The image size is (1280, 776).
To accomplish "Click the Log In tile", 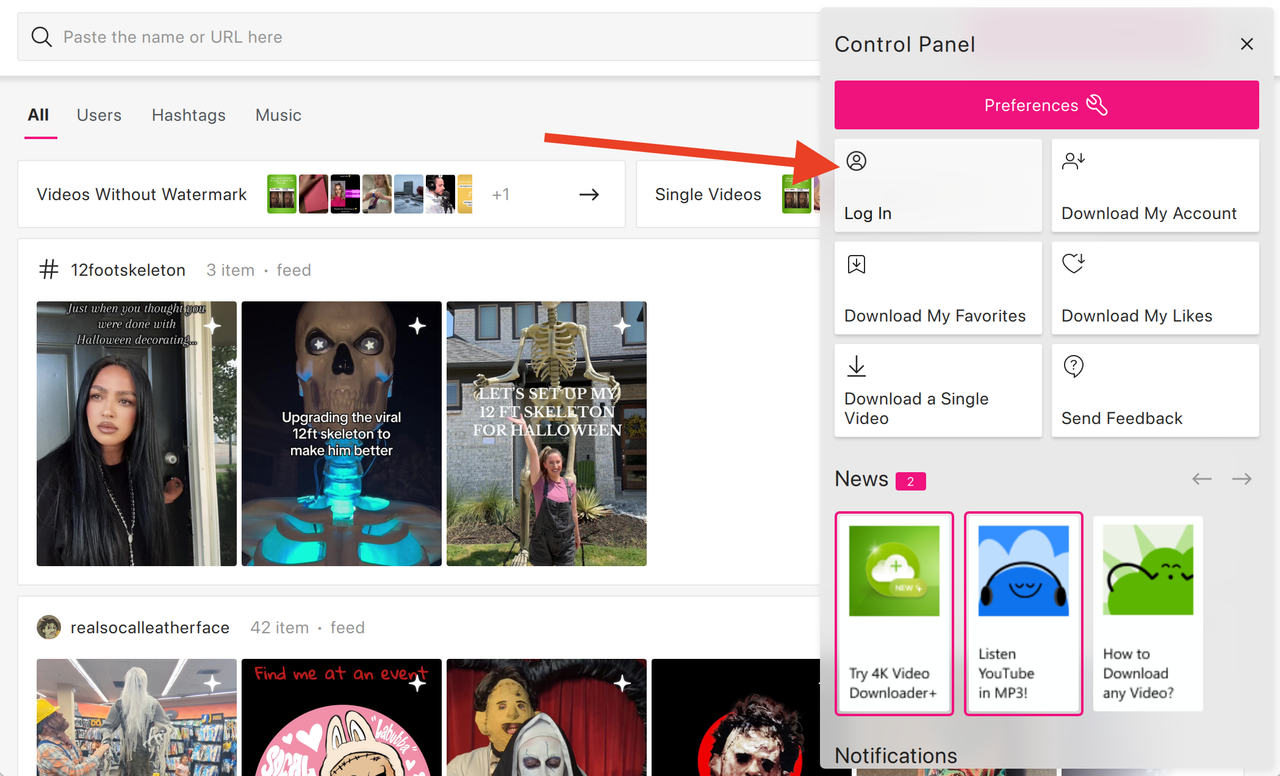I will coord(938,185).
